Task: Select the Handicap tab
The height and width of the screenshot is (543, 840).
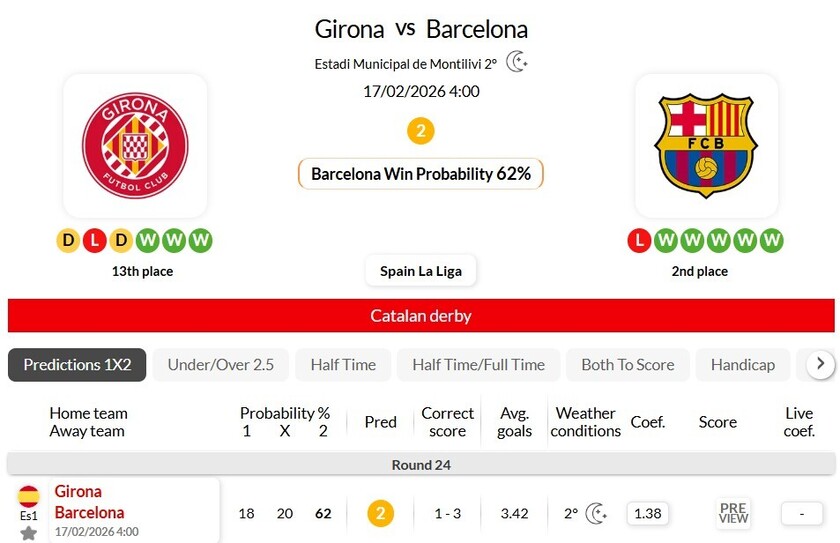Action: coord(743,365)
